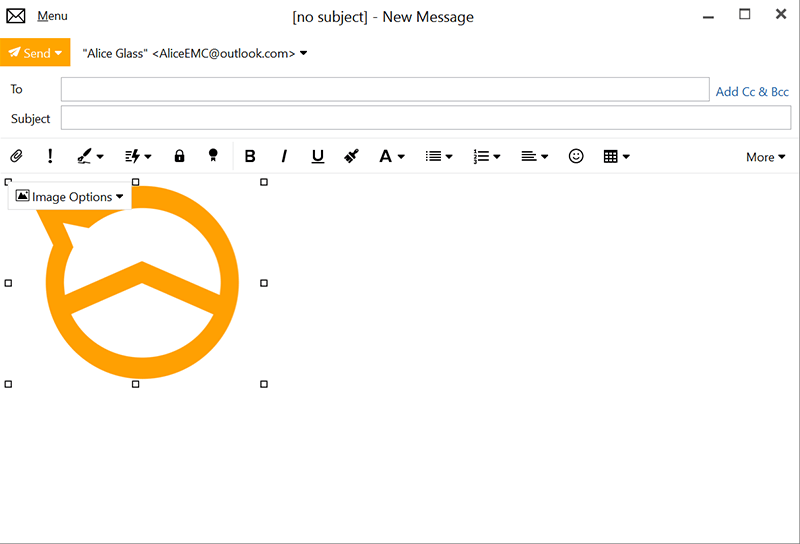Screen dimensions: 800x544
Task: Click the envelope app icon
Action: [16, 16]
